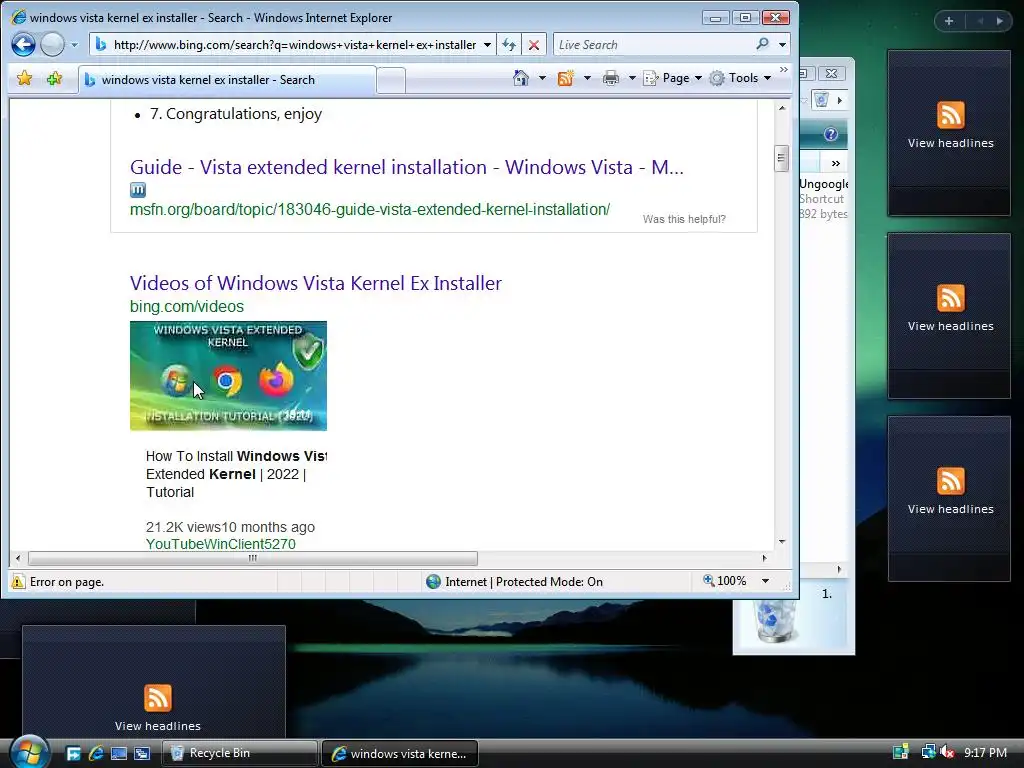This screenshot has height=768, width=1024.
Task: Click the Live Search magnifier icon
Action: (x=762, y=44)
